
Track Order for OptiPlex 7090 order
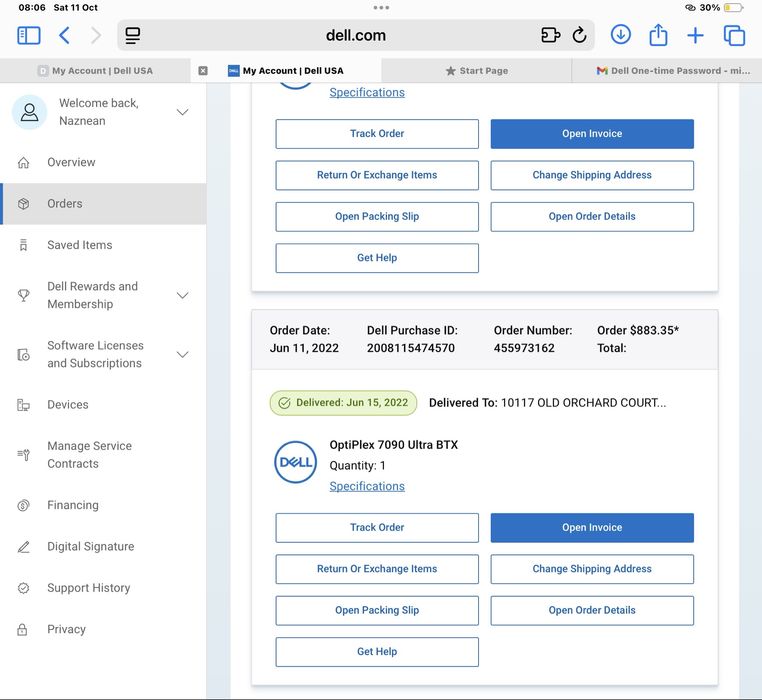(x=377, y=527)
